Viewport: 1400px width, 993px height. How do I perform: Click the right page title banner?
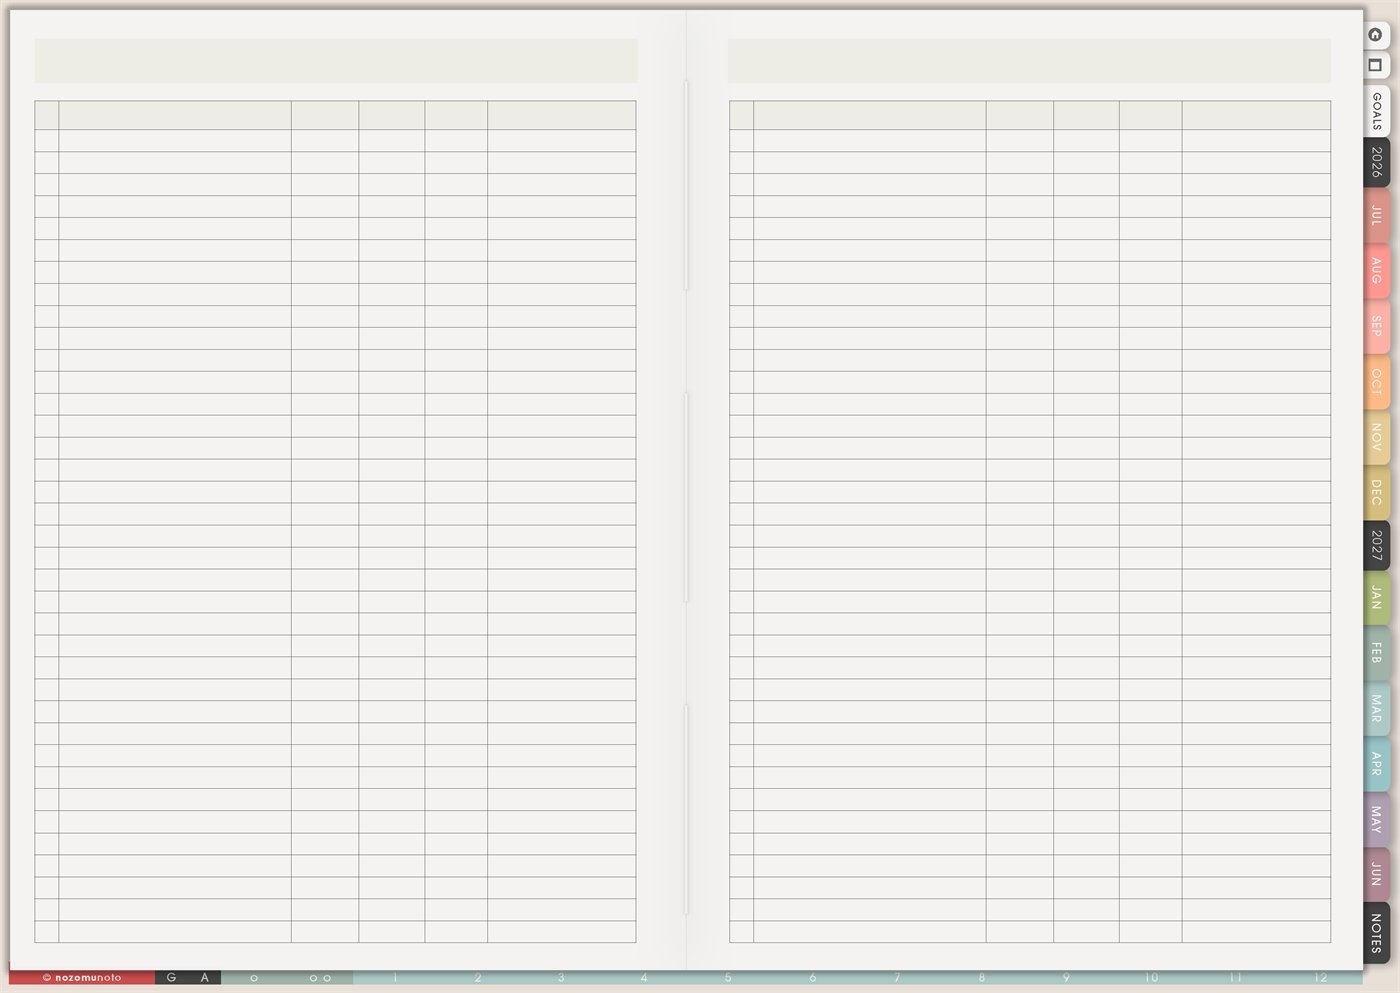pyautogui.click(x=1029, y=61)
